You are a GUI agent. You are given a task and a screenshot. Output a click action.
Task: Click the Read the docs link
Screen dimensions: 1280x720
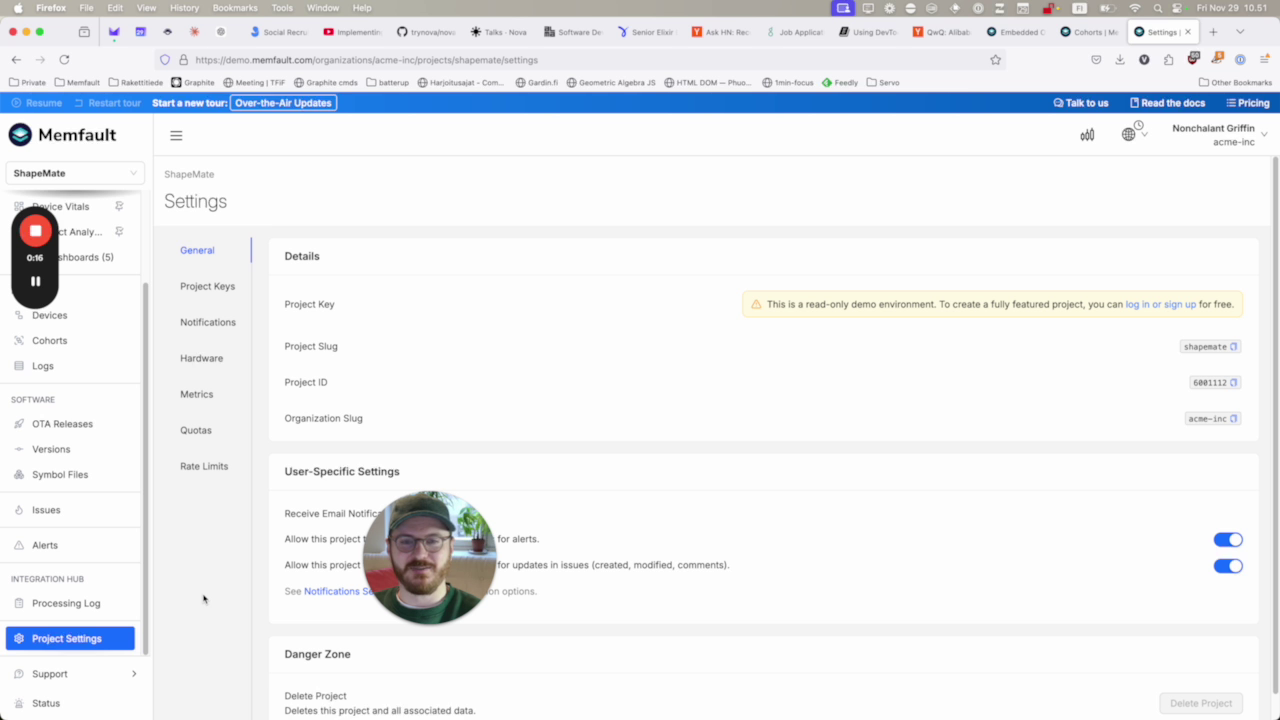click(1167, 102)
